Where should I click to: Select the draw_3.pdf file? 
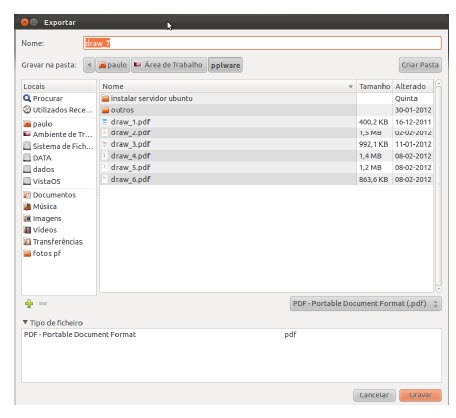[x=228, y=144]
